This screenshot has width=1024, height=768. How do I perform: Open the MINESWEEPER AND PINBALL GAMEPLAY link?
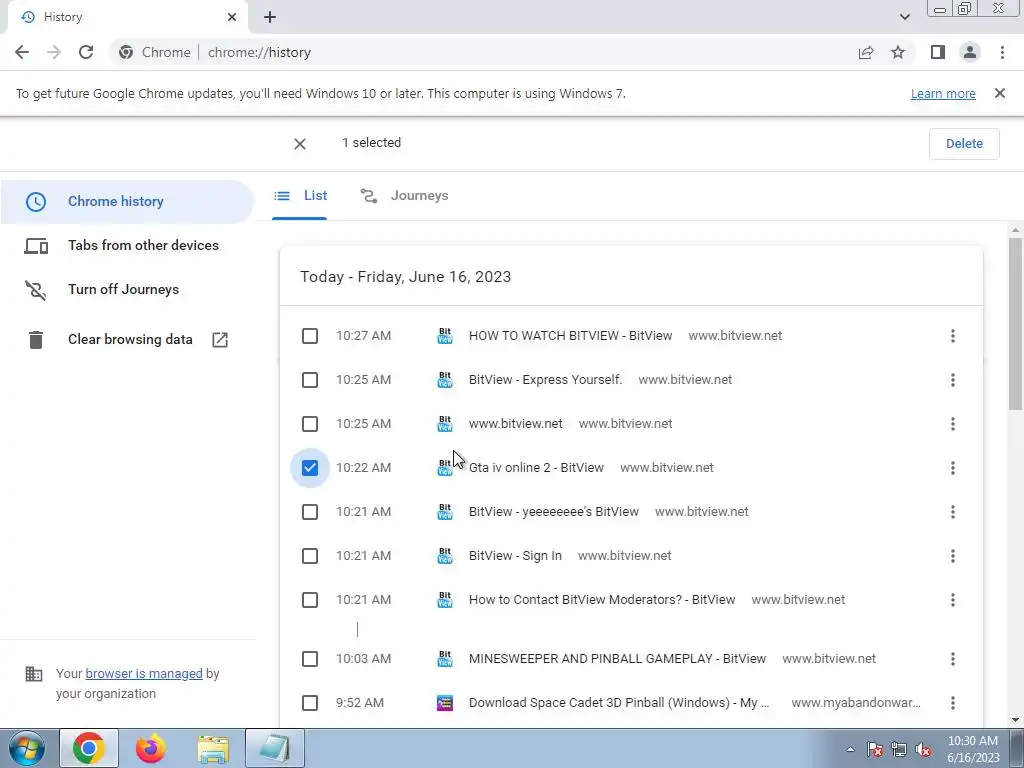click(617, 659)
